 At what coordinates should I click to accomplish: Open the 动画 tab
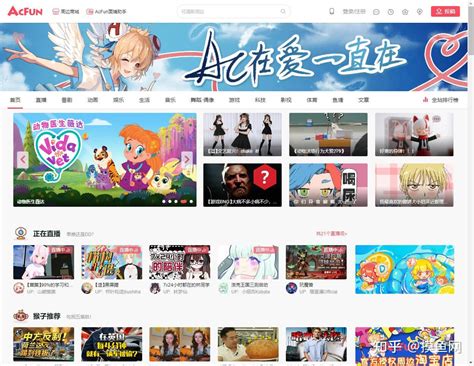coord(93,100)
